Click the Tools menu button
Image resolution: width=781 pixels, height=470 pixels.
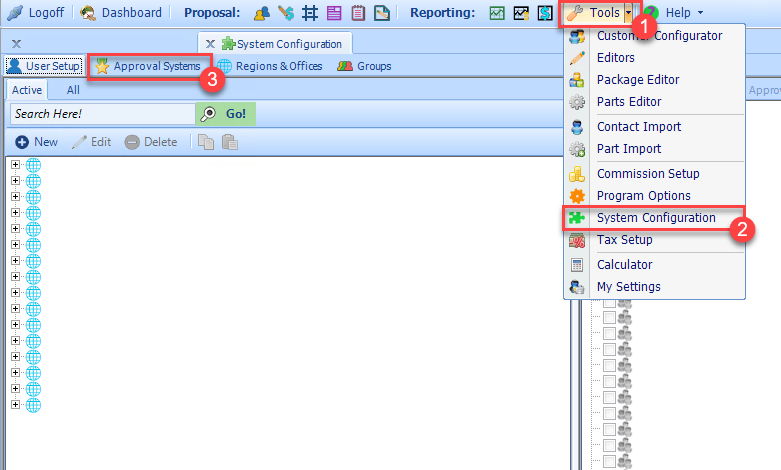point(593,13)
